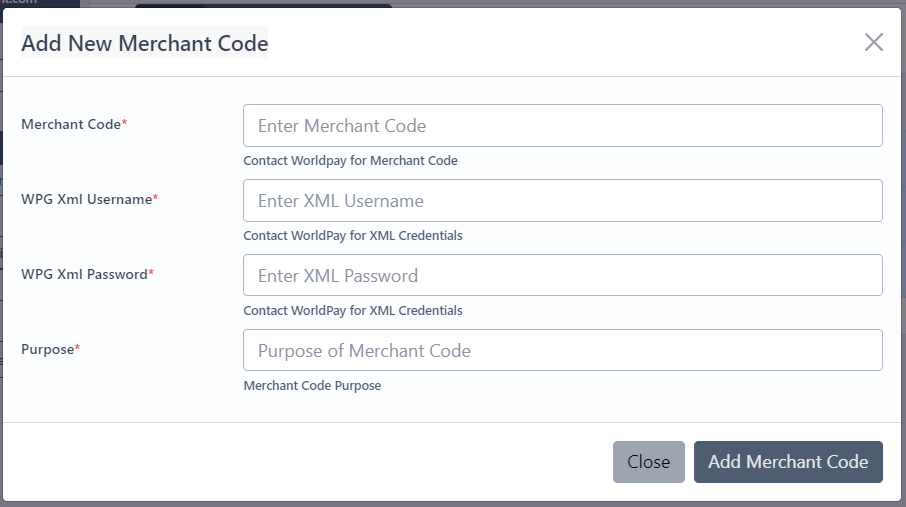Click the 'Merchant Code Purpose' helper text
This screenshot has width=906, height=507.
(312, 386)
